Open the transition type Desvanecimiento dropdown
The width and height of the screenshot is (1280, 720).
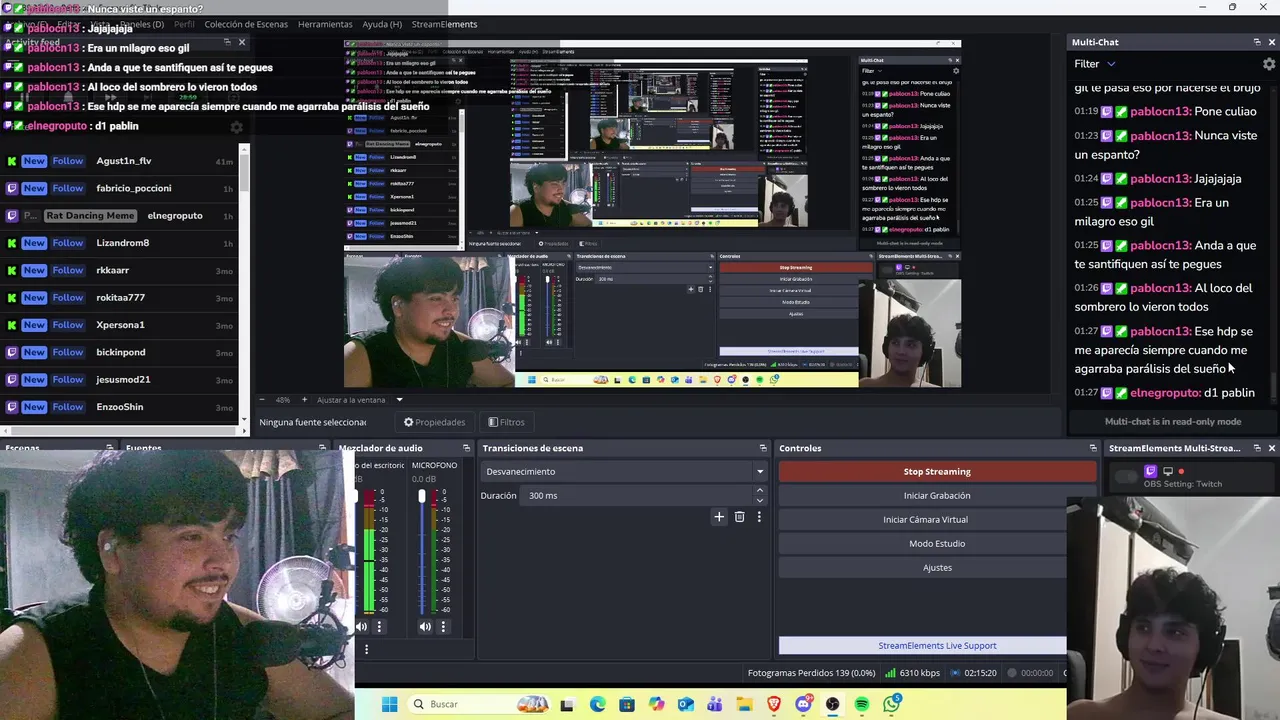(x=624, y=471)
